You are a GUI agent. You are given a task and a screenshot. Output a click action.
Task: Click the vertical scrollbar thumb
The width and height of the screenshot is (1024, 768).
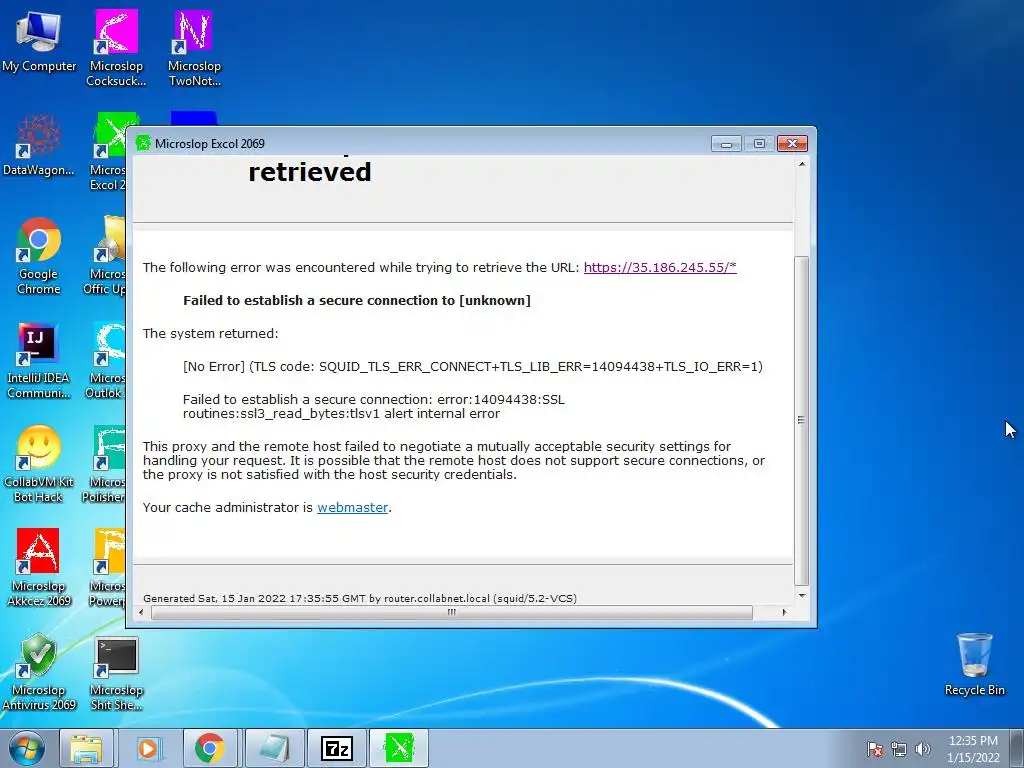(x=802, y=421)
